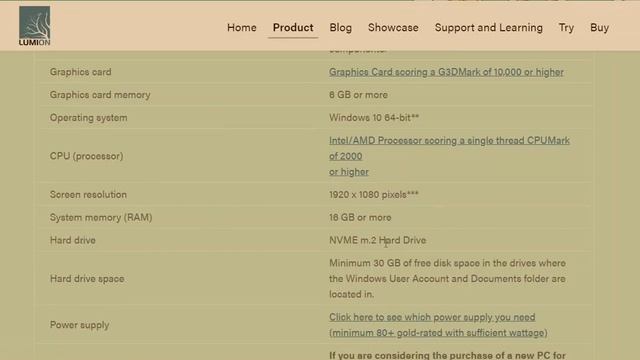This screenshot has width=640, height=360.
Task: Select the 'Hard drive space' label
Action: click(x=87, y=279)
